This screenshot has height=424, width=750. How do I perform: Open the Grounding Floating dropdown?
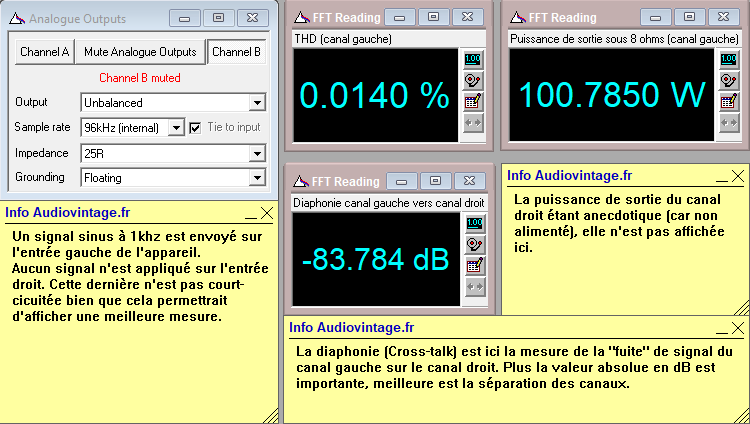point(257,178)
